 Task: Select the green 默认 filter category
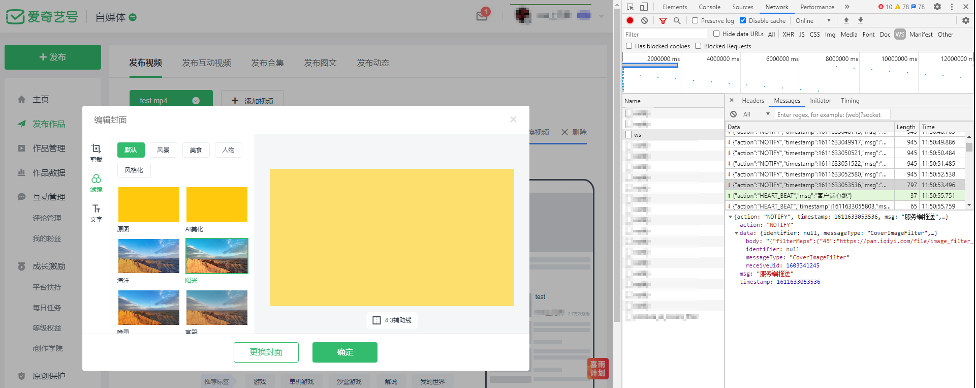(131, 149)
